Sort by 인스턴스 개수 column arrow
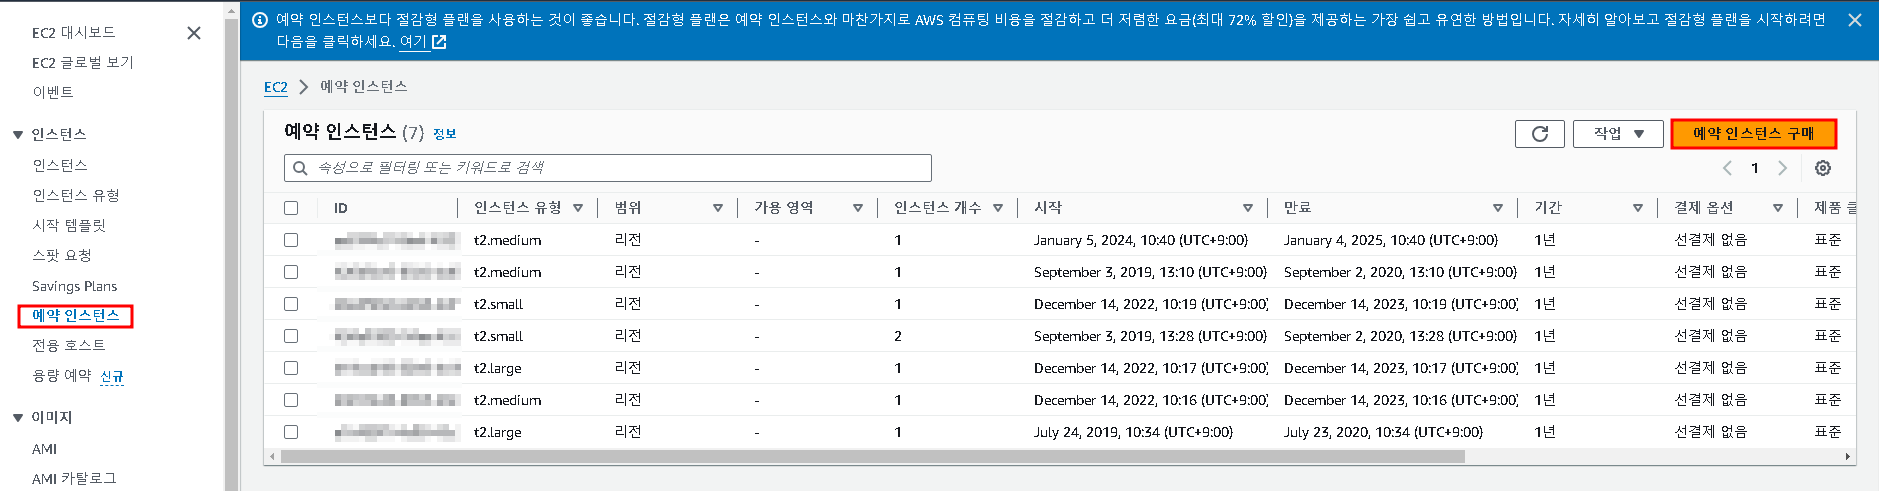 [x=998, y=208]
